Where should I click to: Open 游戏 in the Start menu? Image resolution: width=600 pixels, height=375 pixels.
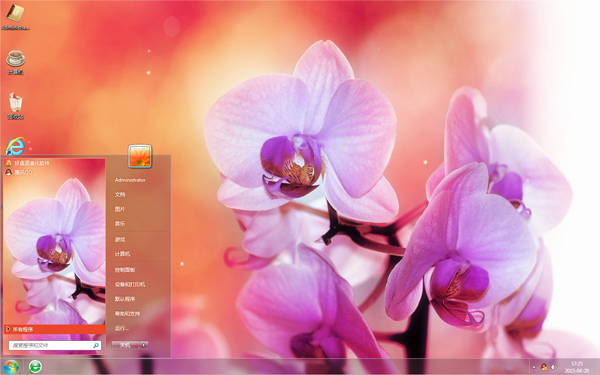[120, 240]
